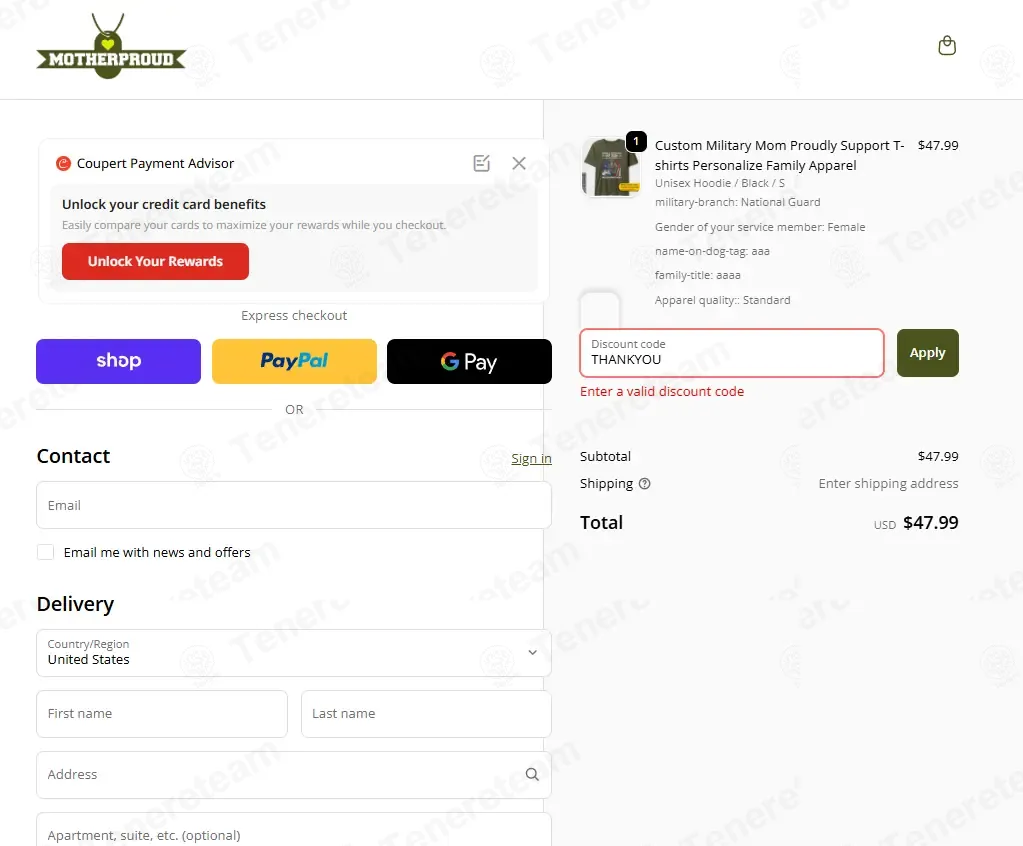Click the Enter shipping address text
Image resolution: width=1023 pixels, height=846 pixels.
(x=888, y=484)
